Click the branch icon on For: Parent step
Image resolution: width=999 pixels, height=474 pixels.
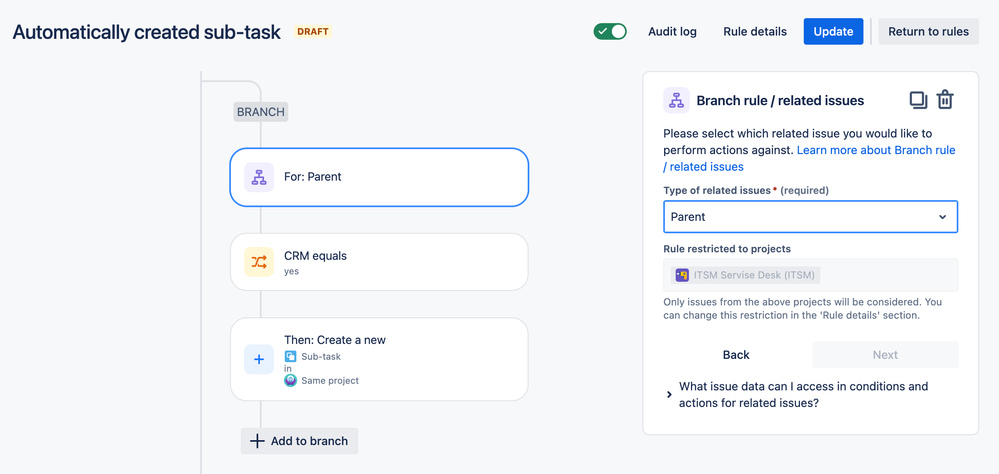click(259, 177)
